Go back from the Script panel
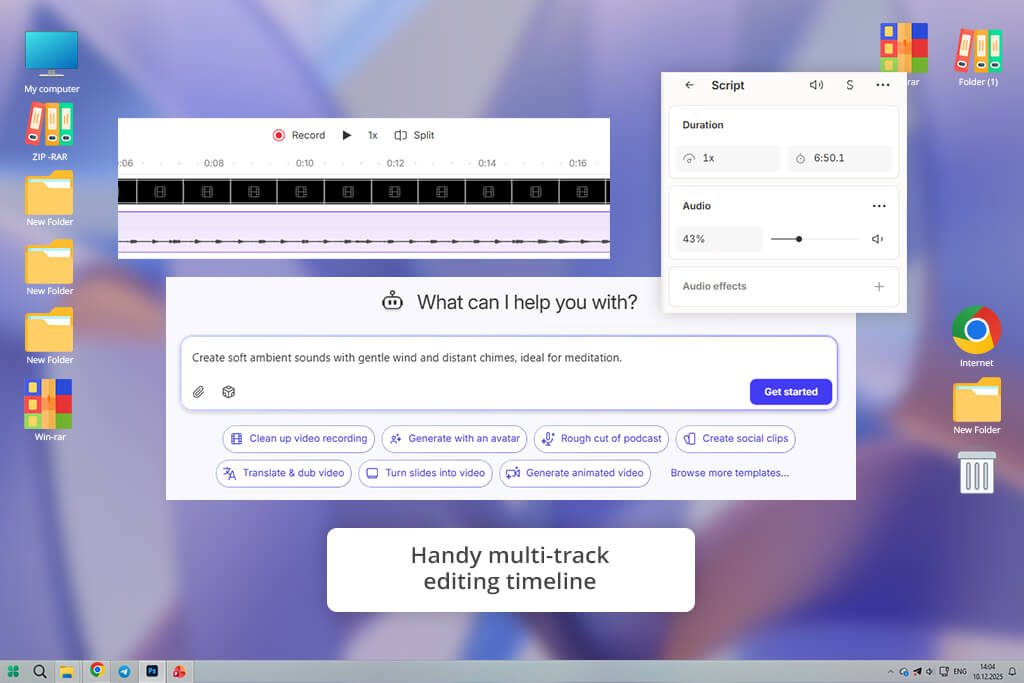 pyautogui.click(x=689, y=85)
